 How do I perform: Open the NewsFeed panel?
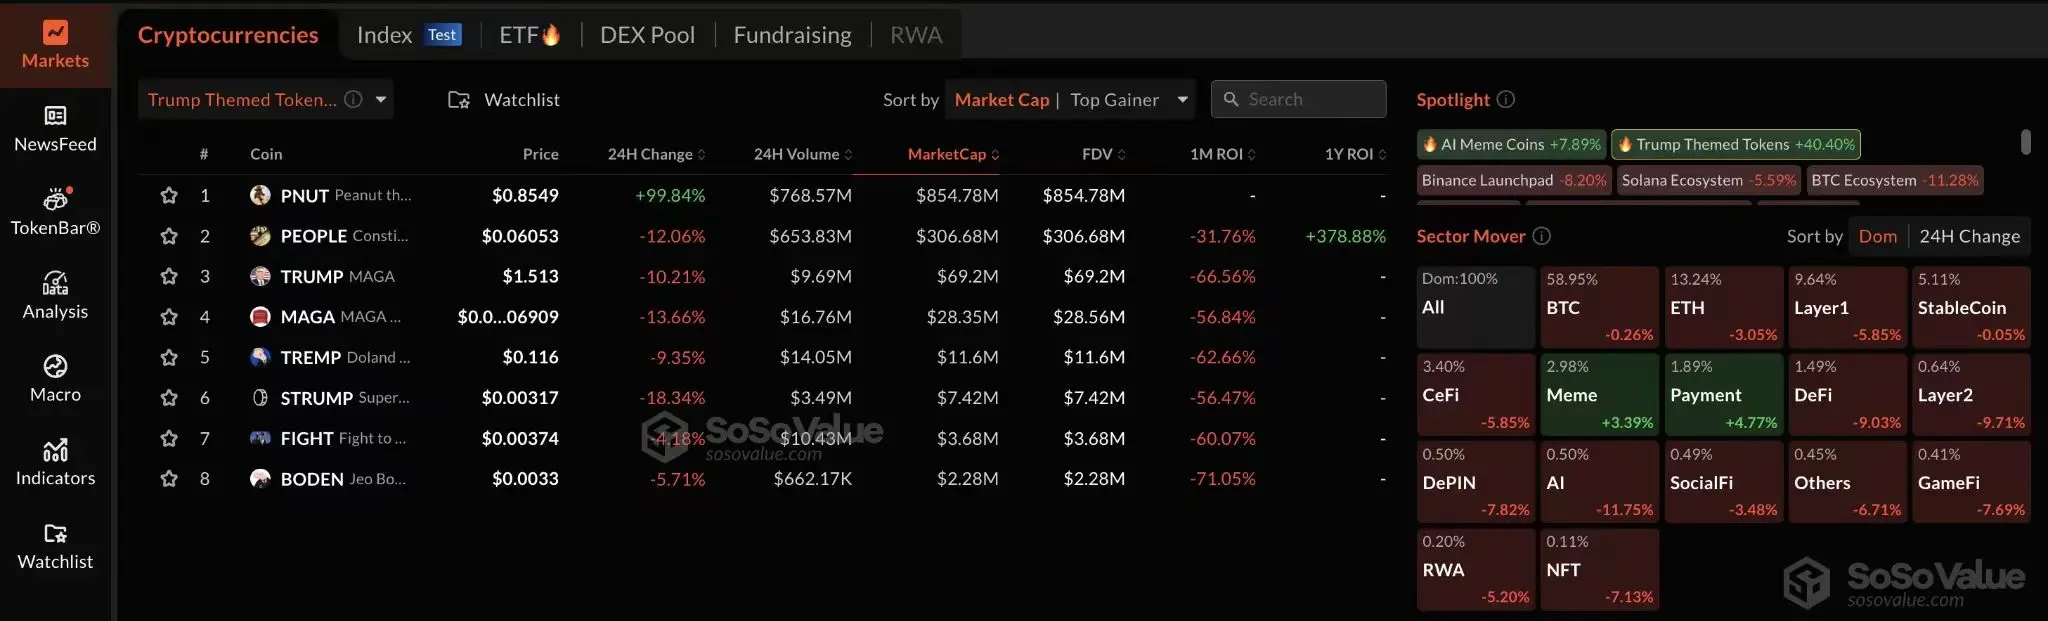coord(56,126)
